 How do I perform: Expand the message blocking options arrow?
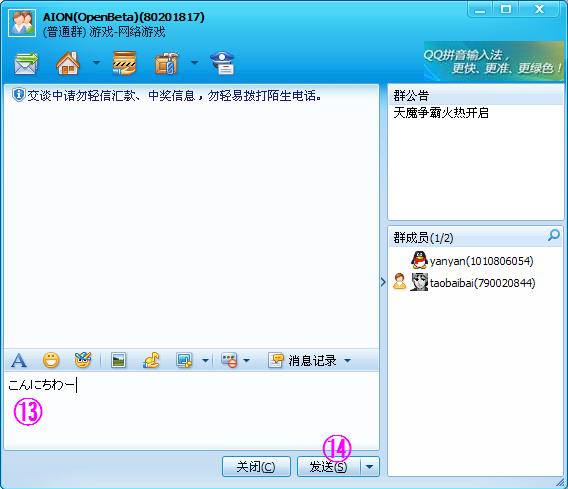(247, 360)
